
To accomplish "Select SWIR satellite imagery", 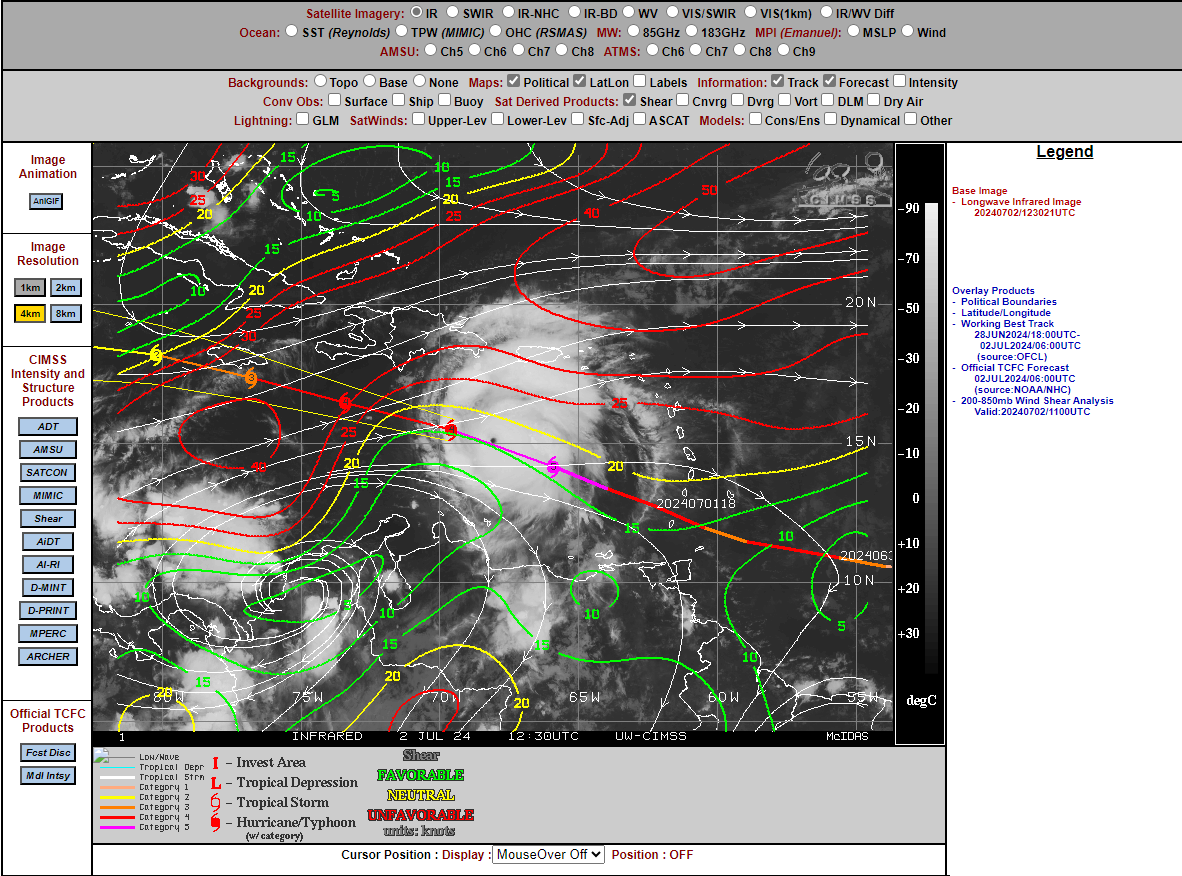I will tap(452, 12).
